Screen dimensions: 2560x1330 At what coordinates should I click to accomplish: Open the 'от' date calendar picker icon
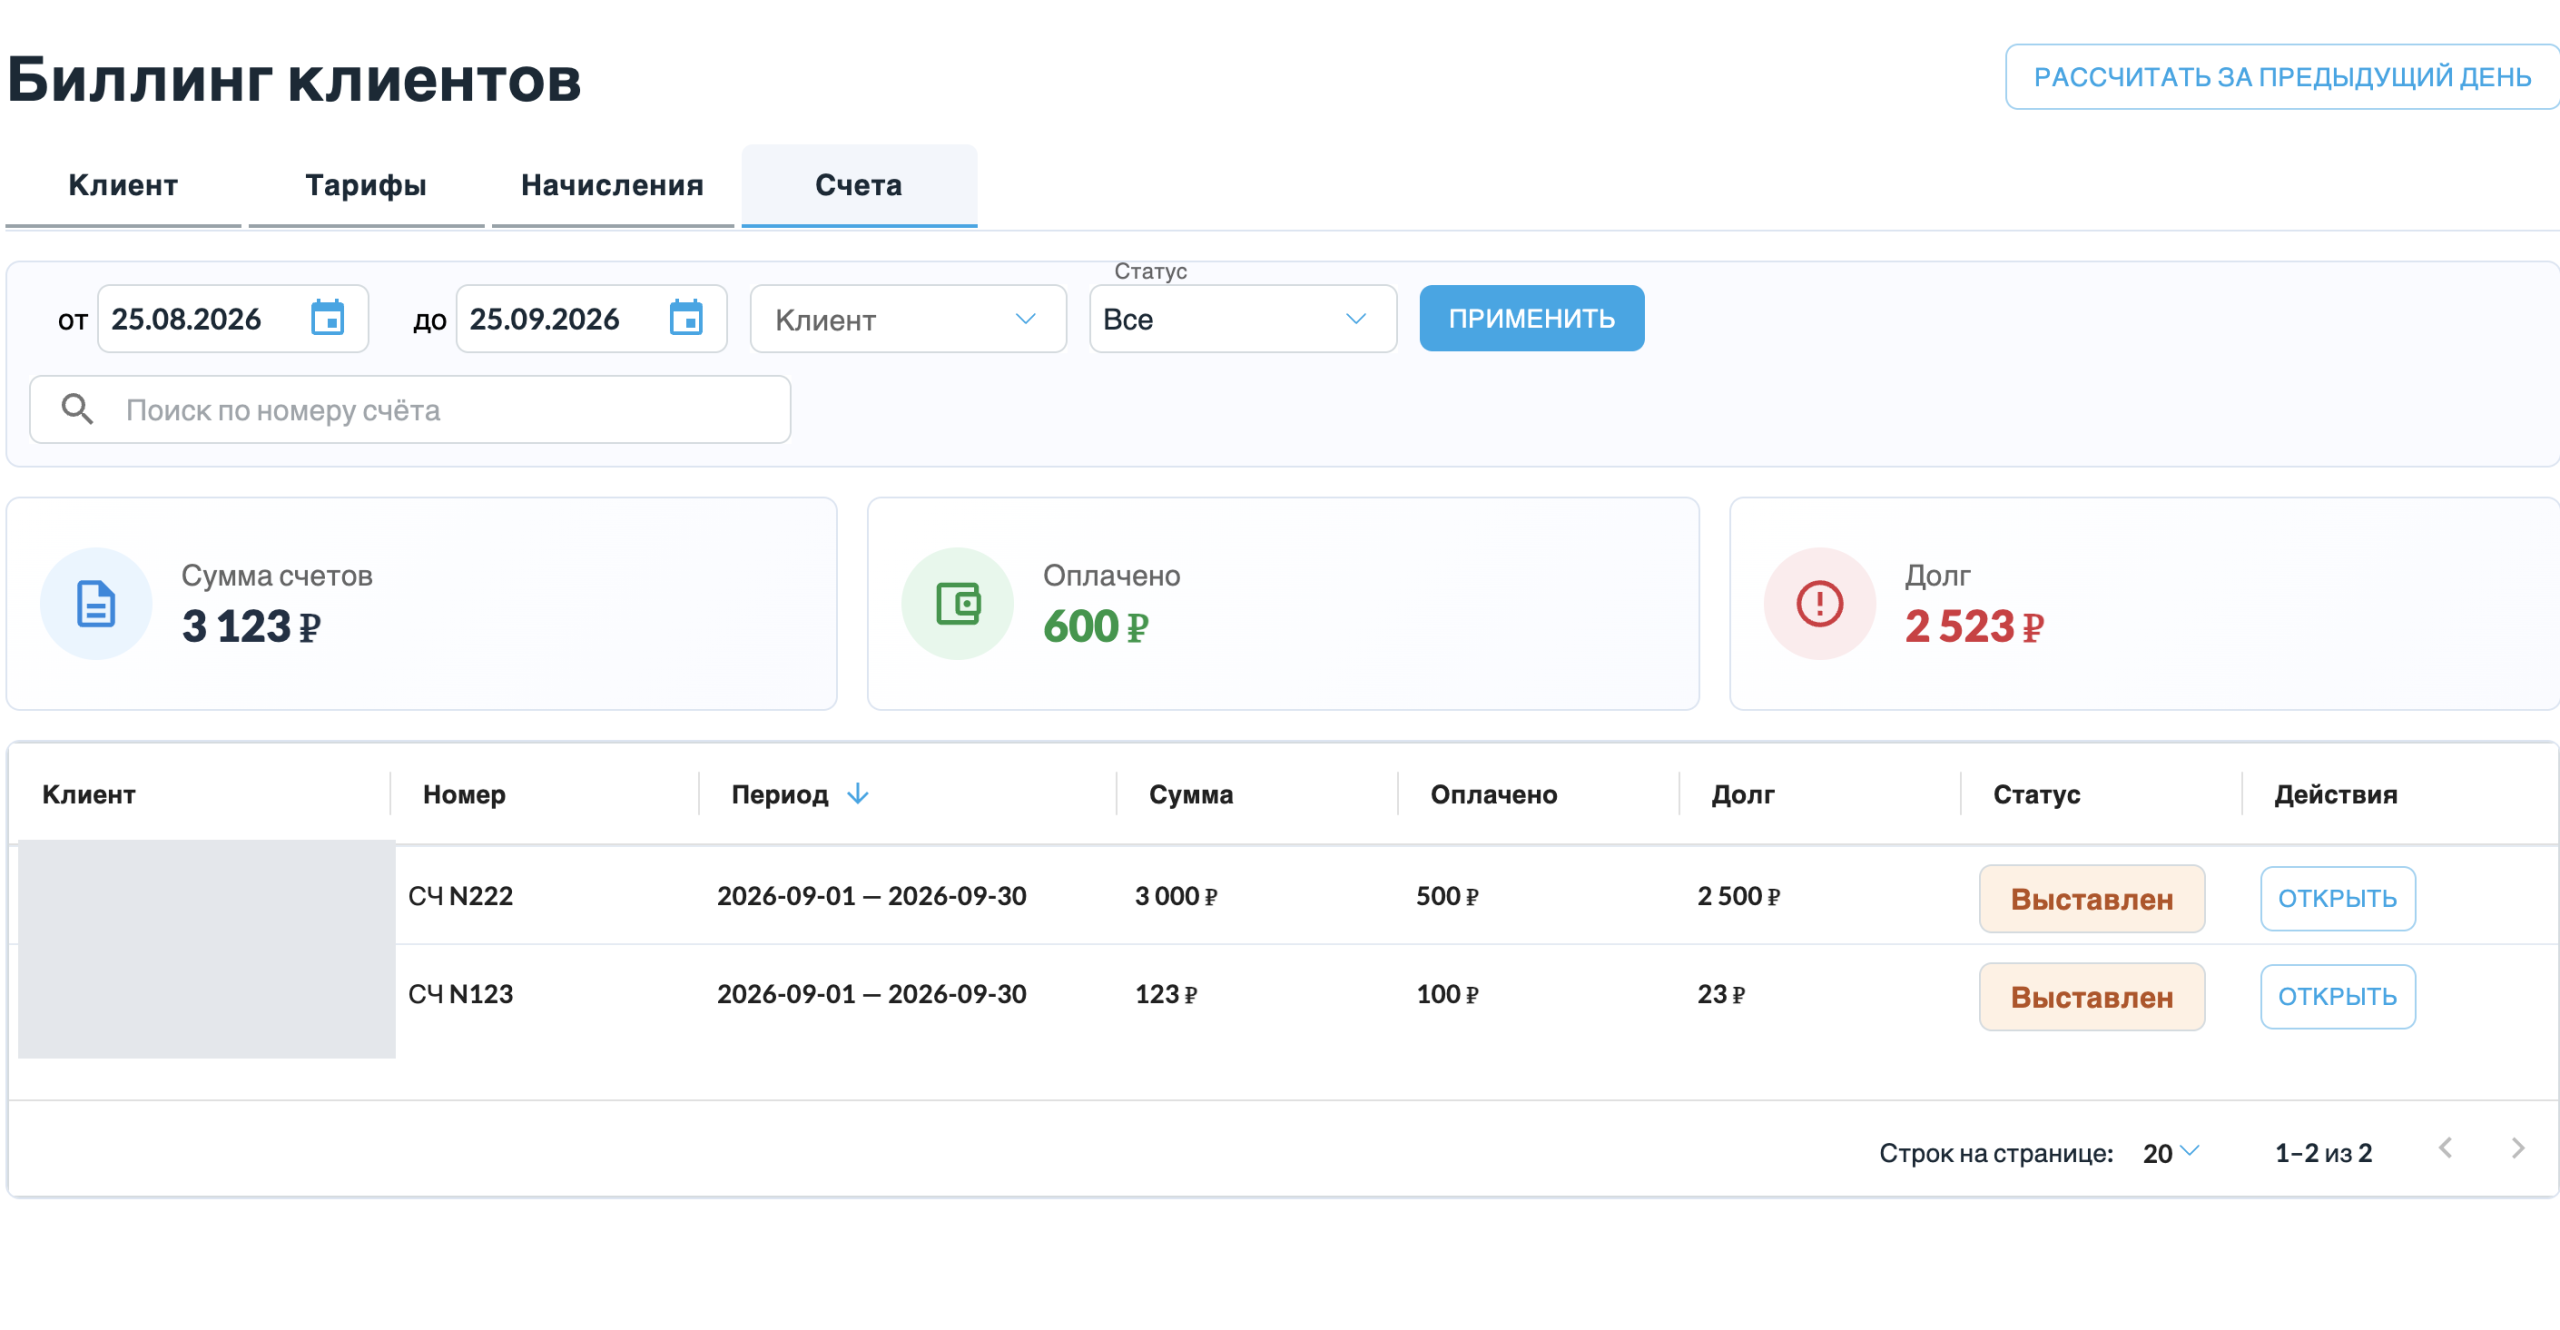[327, 318]
